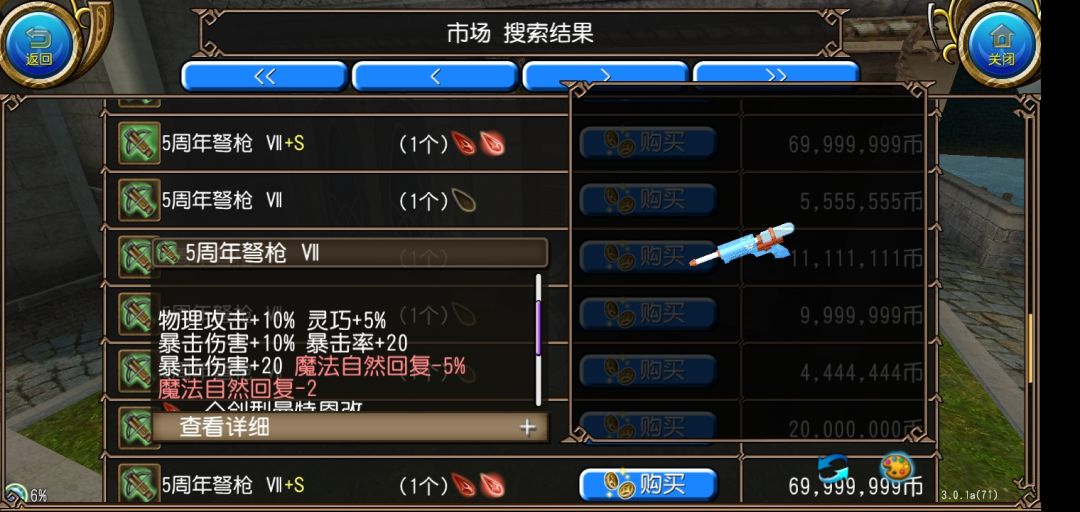Click the orange list scrollbar on right edge
Screen dimensions: 1080x512
(1030, 348)
